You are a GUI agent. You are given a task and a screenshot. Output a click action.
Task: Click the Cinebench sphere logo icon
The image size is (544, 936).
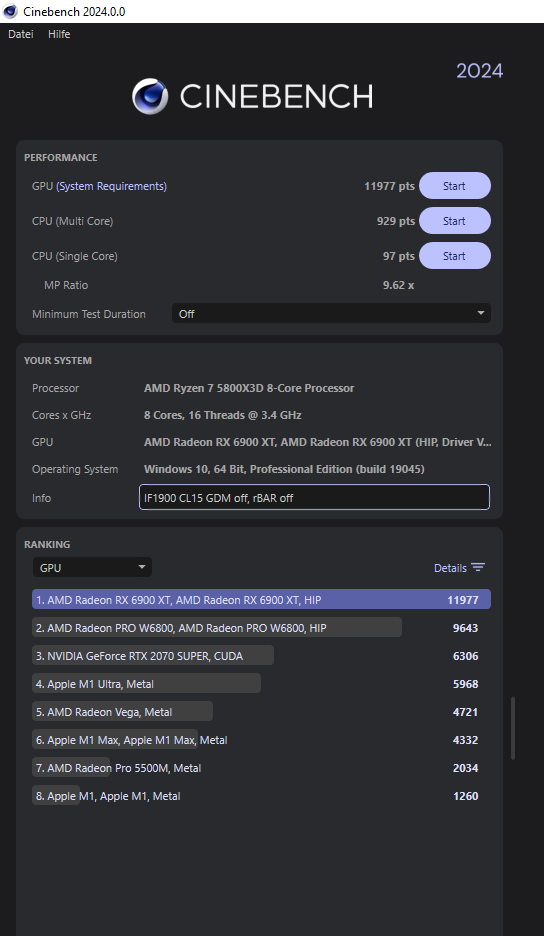coord(150,96)
